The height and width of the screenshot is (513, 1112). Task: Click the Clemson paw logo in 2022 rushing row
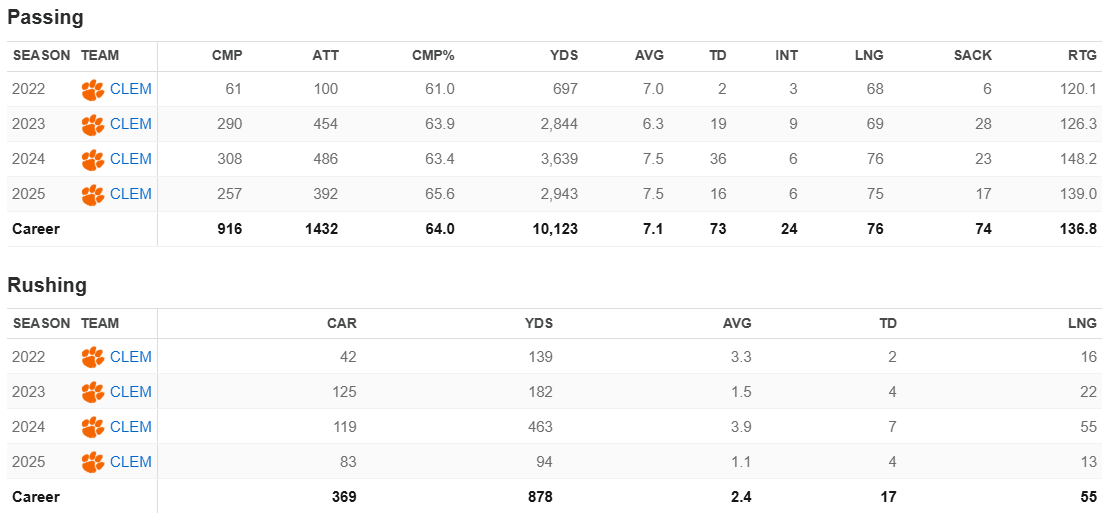point(93,357)
